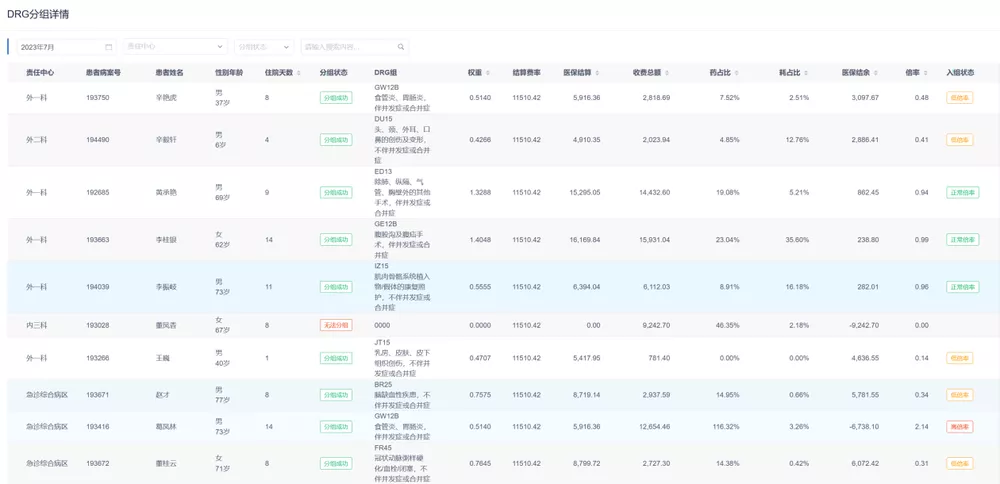The width and height of the screenshot is (1000, 484).
Task: Click 分组成功 tag for patient 193750
Action: (335, 98)
